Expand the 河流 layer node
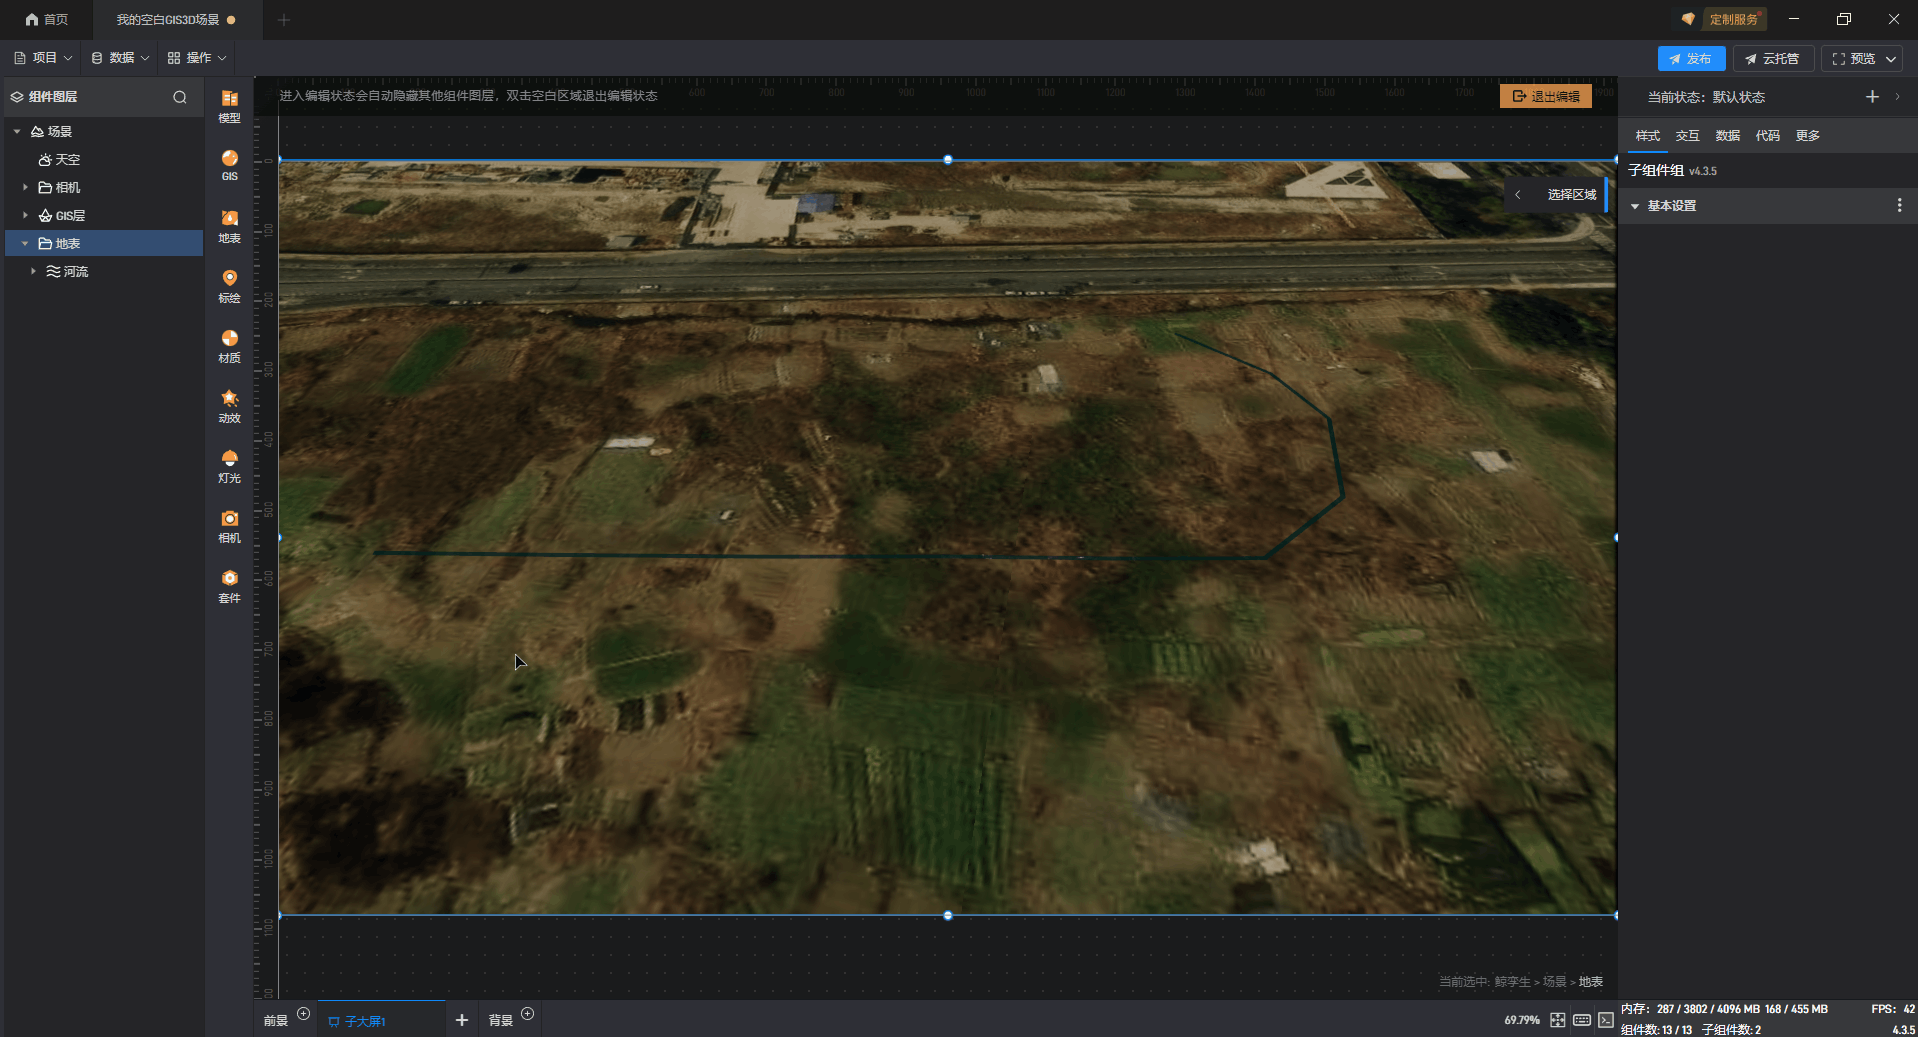 click(x=33, y=271)
